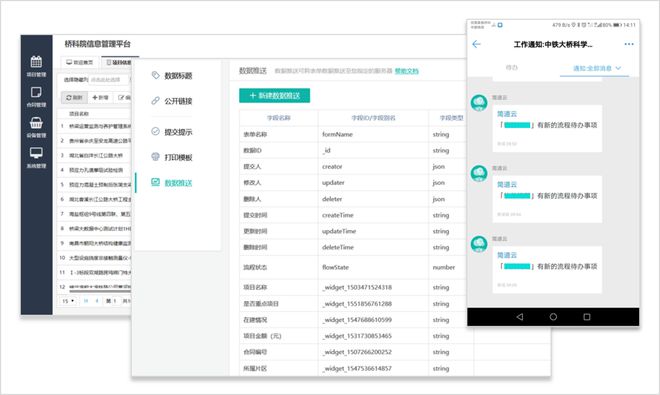The height and width of the screenshot is (395, 660).
Task: Select the 打印模板 printer icon
Action: click(x=155, y=157)
